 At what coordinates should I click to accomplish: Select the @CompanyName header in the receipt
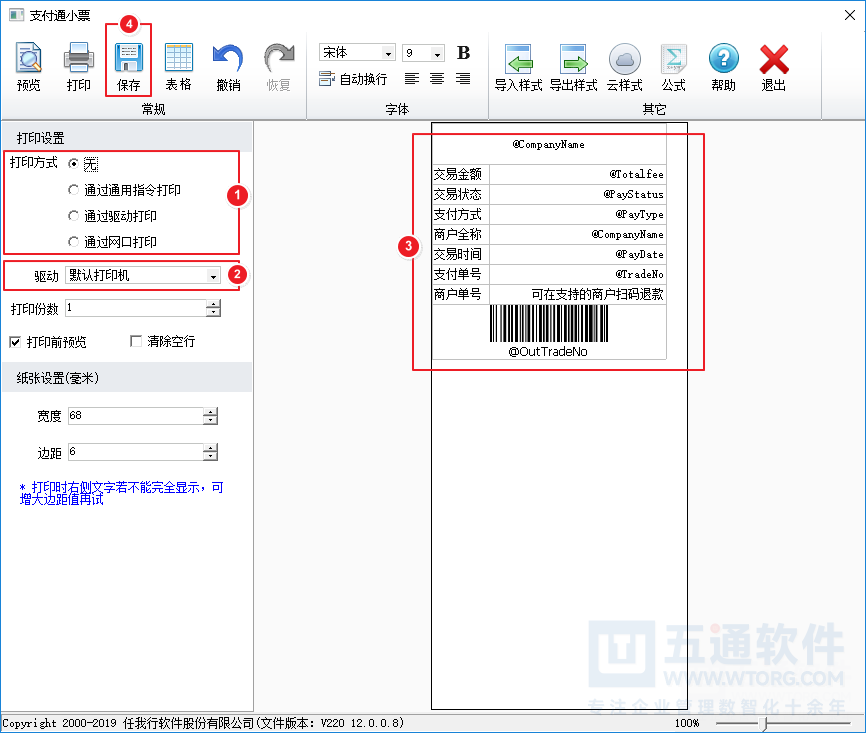tap(548, 145)
